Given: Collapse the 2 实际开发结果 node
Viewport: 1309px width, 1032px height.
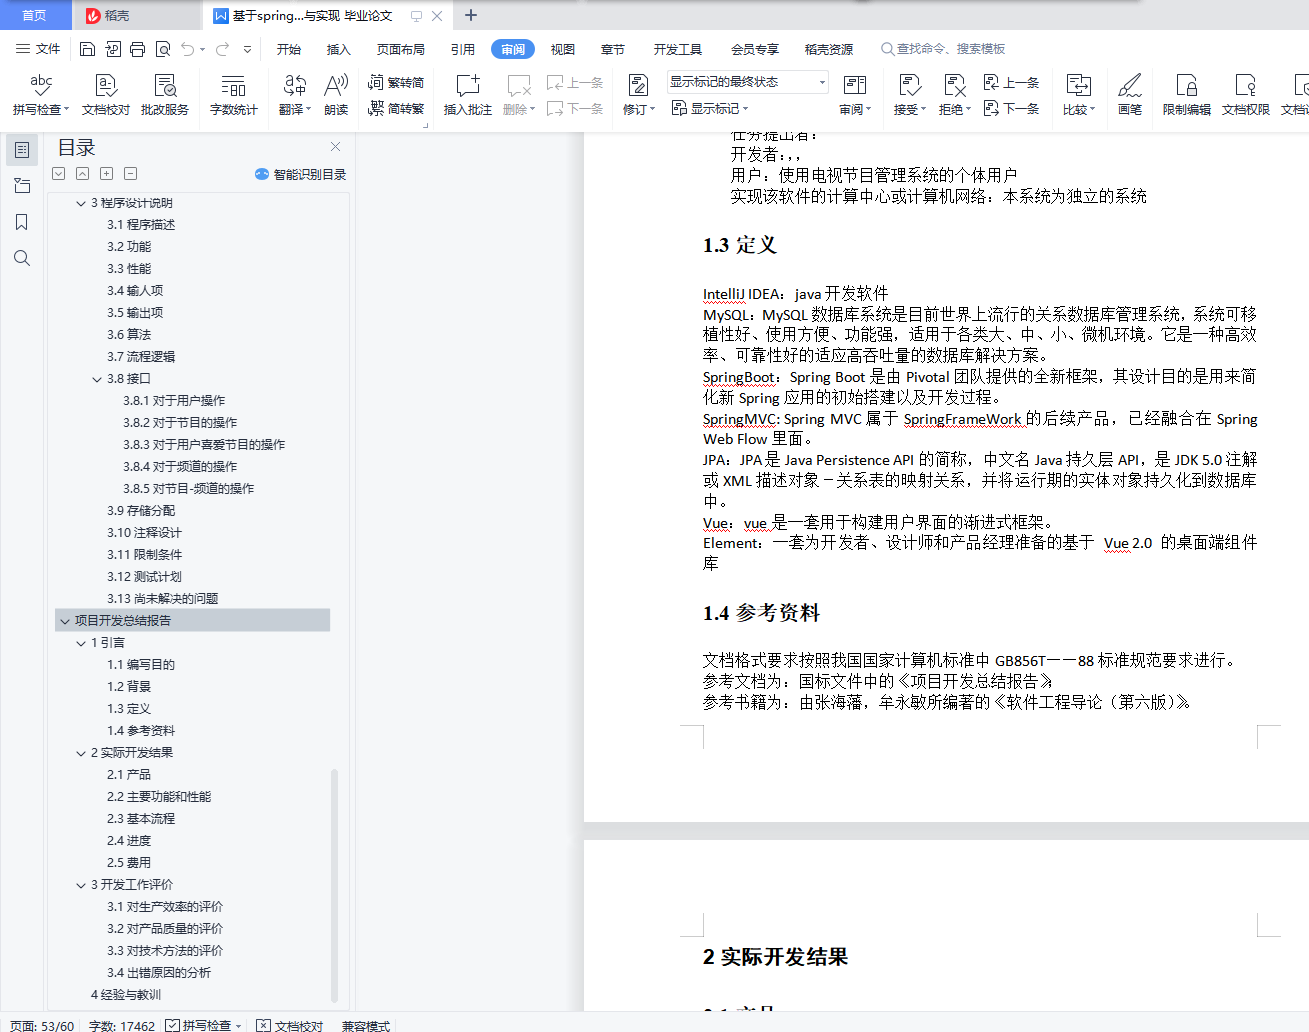Looking at the screenshot, I should 81,753.
